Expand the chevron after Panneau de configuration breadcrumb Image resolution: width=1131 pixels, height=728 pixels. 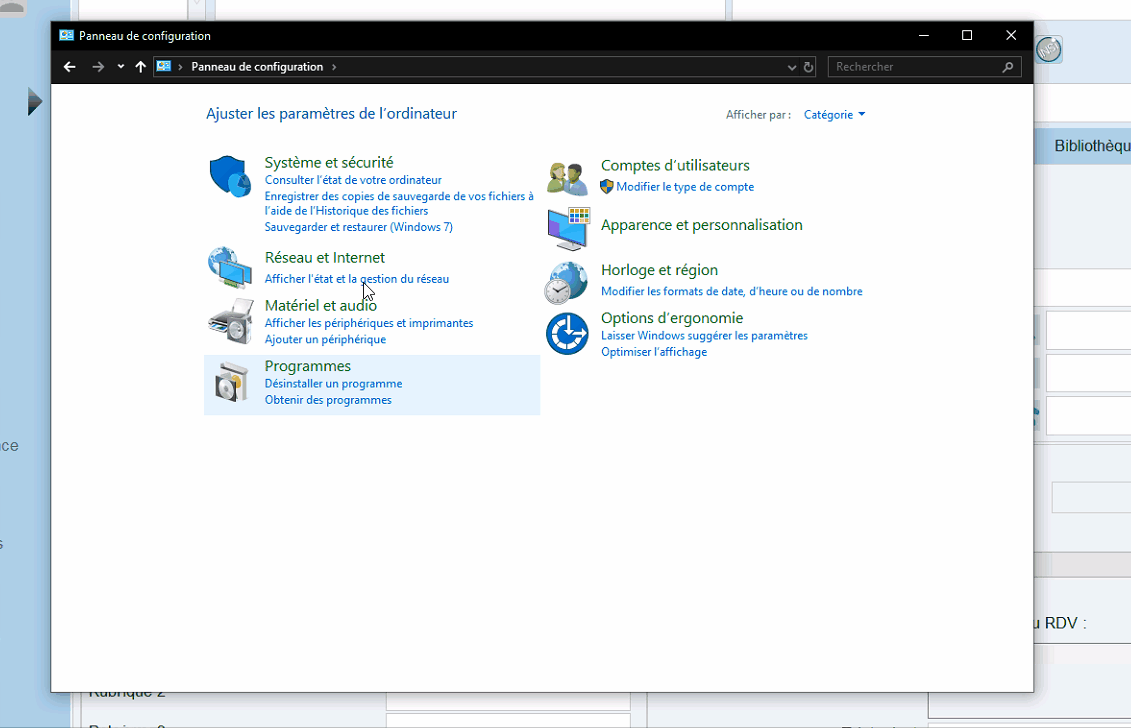coord(334,67)
